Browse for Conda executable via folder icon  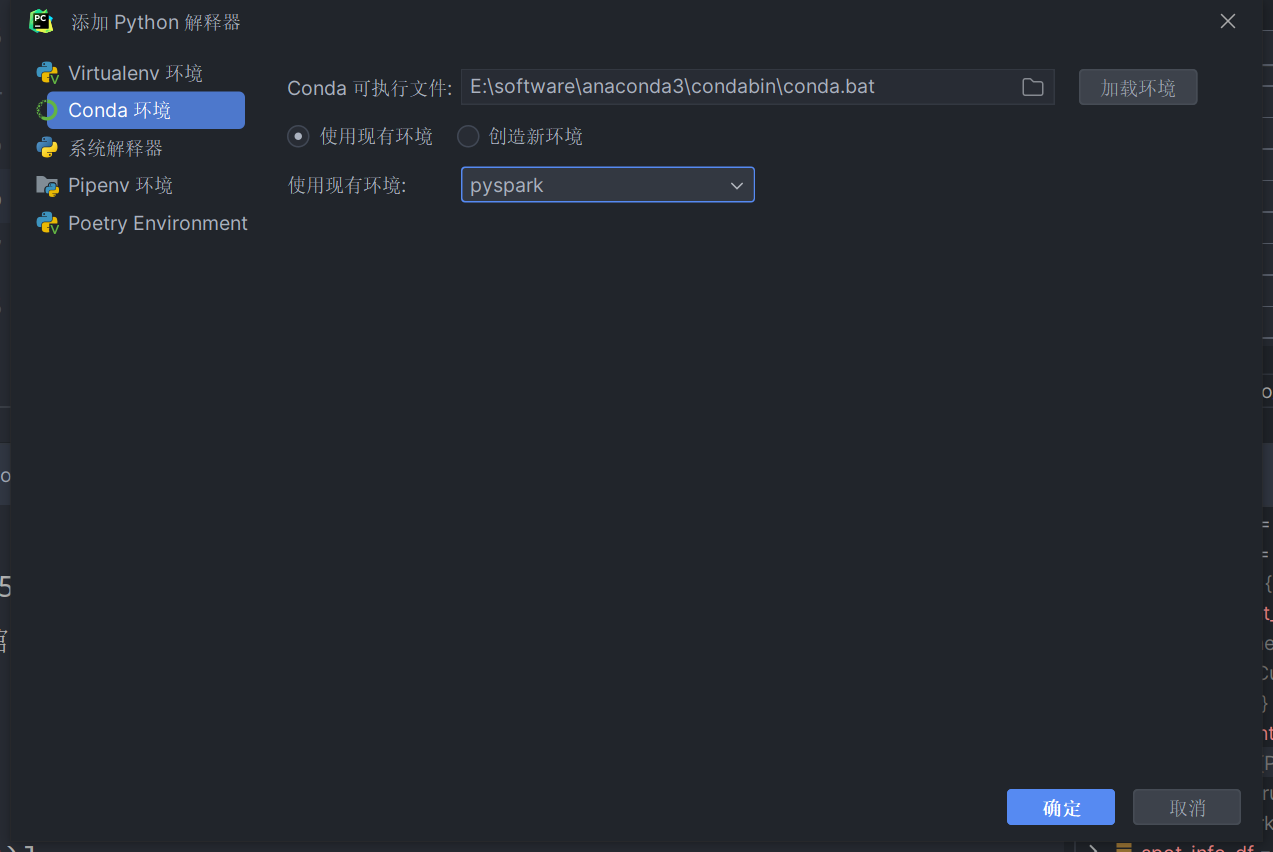click(x=1033, y=87)
